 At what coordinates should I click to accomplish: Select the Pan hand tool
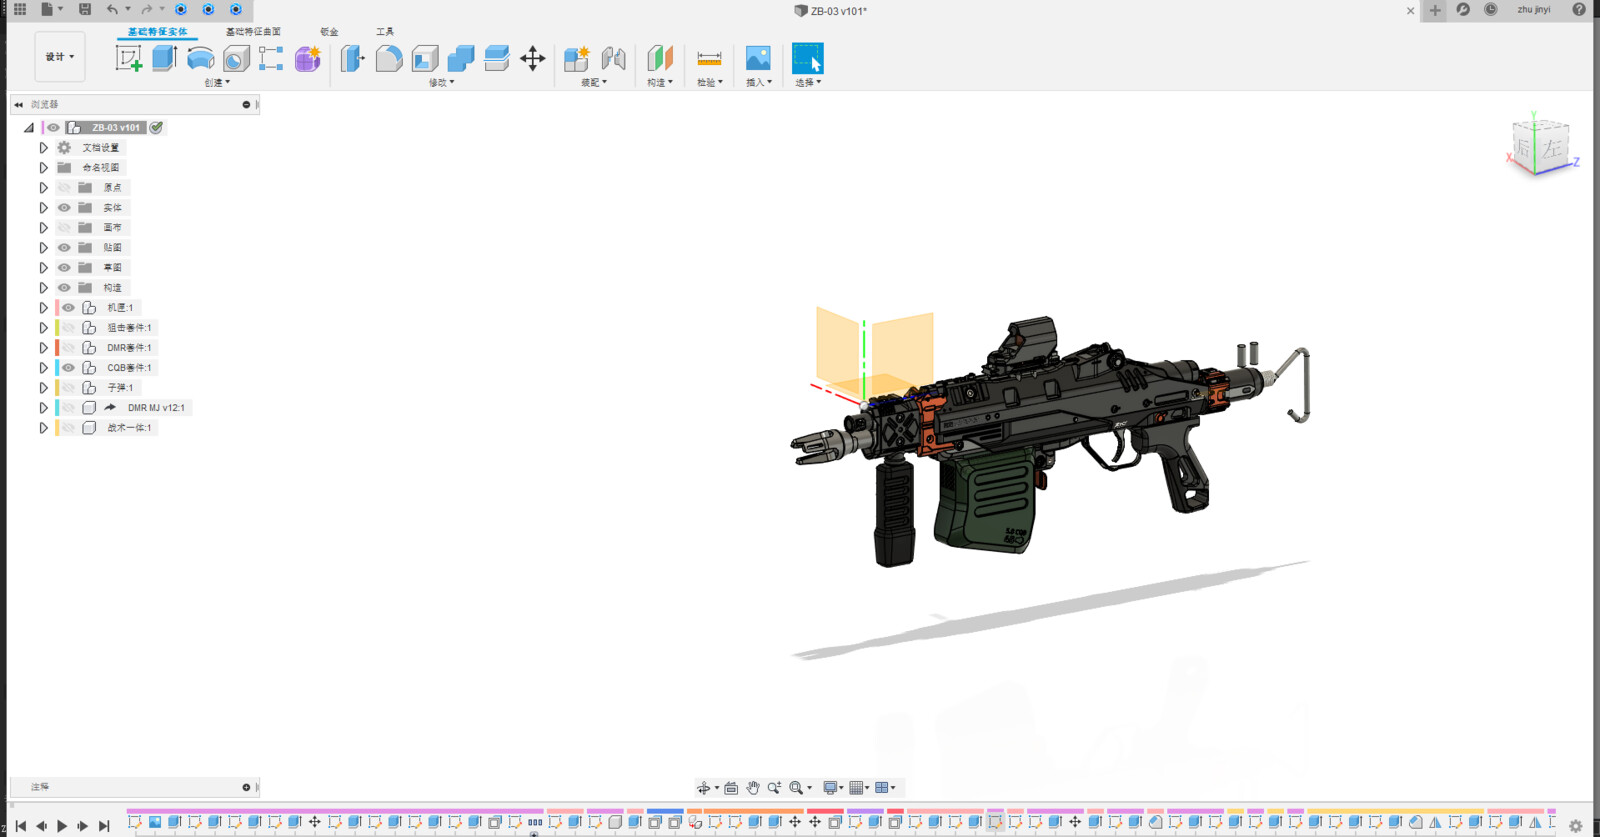point(753,788)
